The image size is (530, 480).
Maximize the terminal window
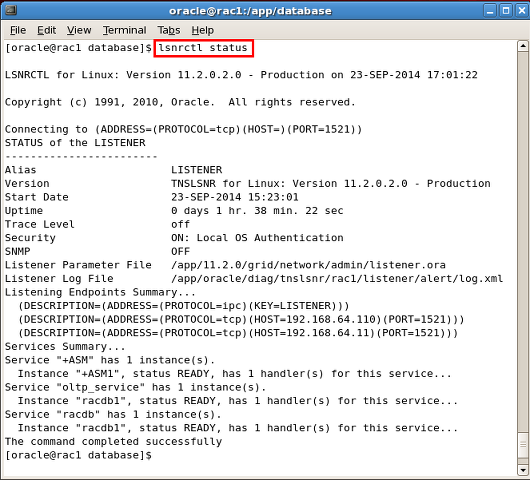(x=506, y=11)
